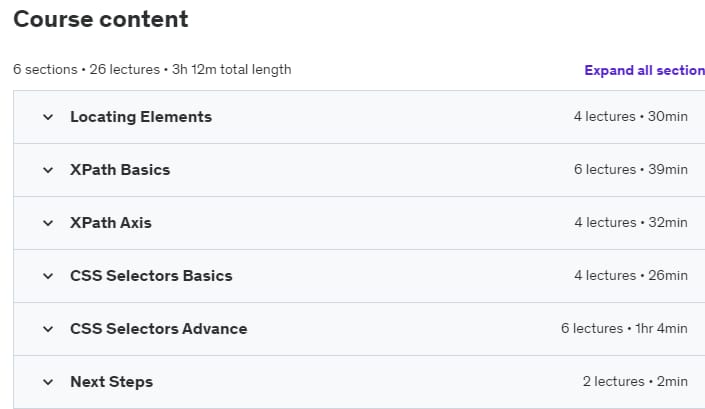Select the Next Steps section title
Image resolution: width=705 pixels, height=409 pixels.
point(112,382)
